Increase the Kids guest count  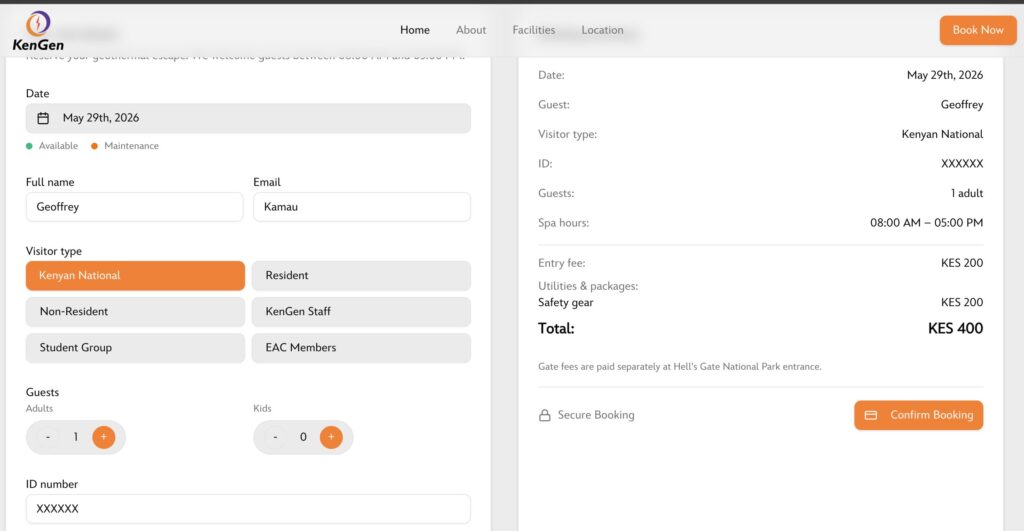click(x=331, y=437)
